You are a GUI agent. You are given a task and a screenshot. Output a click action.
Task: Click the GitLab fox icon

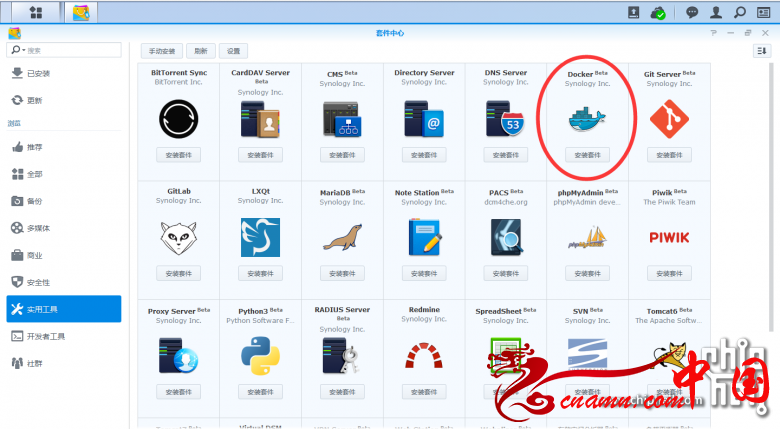pyautogui.click(x=177, y=237)
